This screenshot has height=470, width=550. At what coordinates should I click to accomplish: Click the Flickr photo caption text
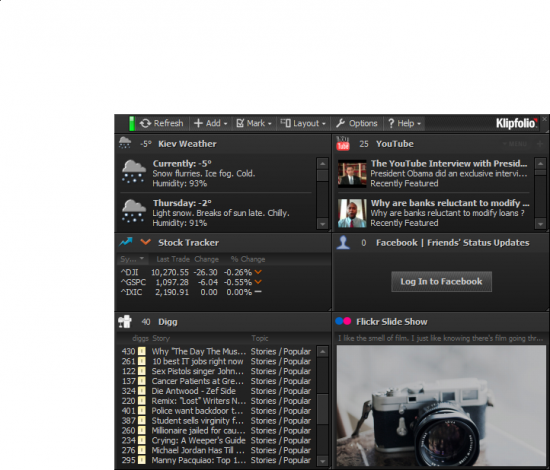click(441, 338)
